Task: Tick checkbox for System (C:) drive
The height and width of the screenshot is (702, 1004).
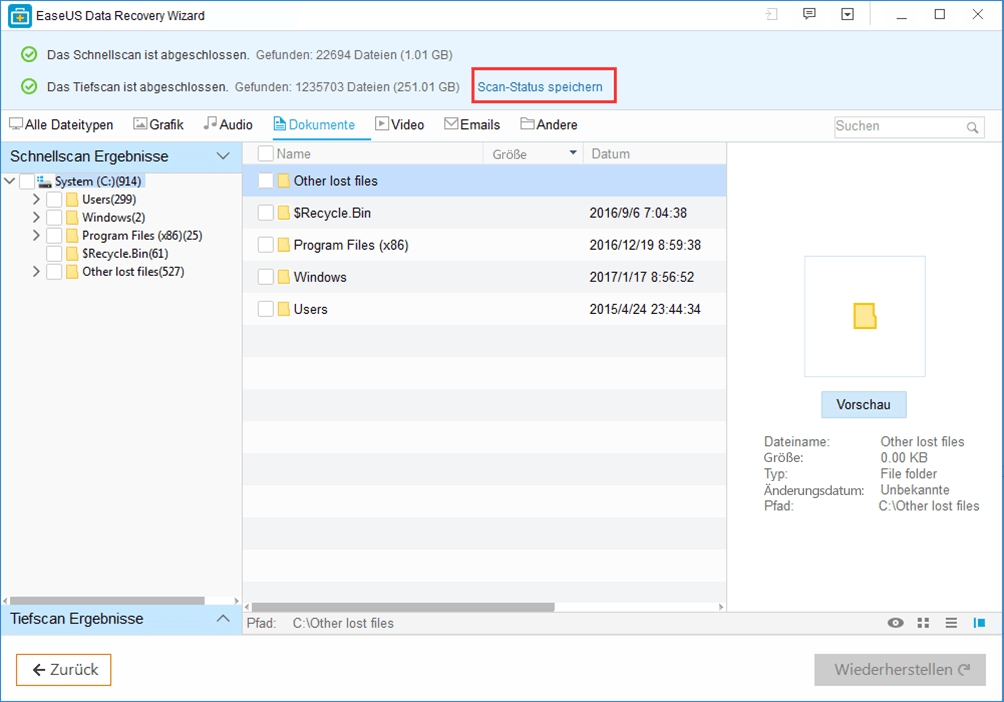Action: click(26, 181)
